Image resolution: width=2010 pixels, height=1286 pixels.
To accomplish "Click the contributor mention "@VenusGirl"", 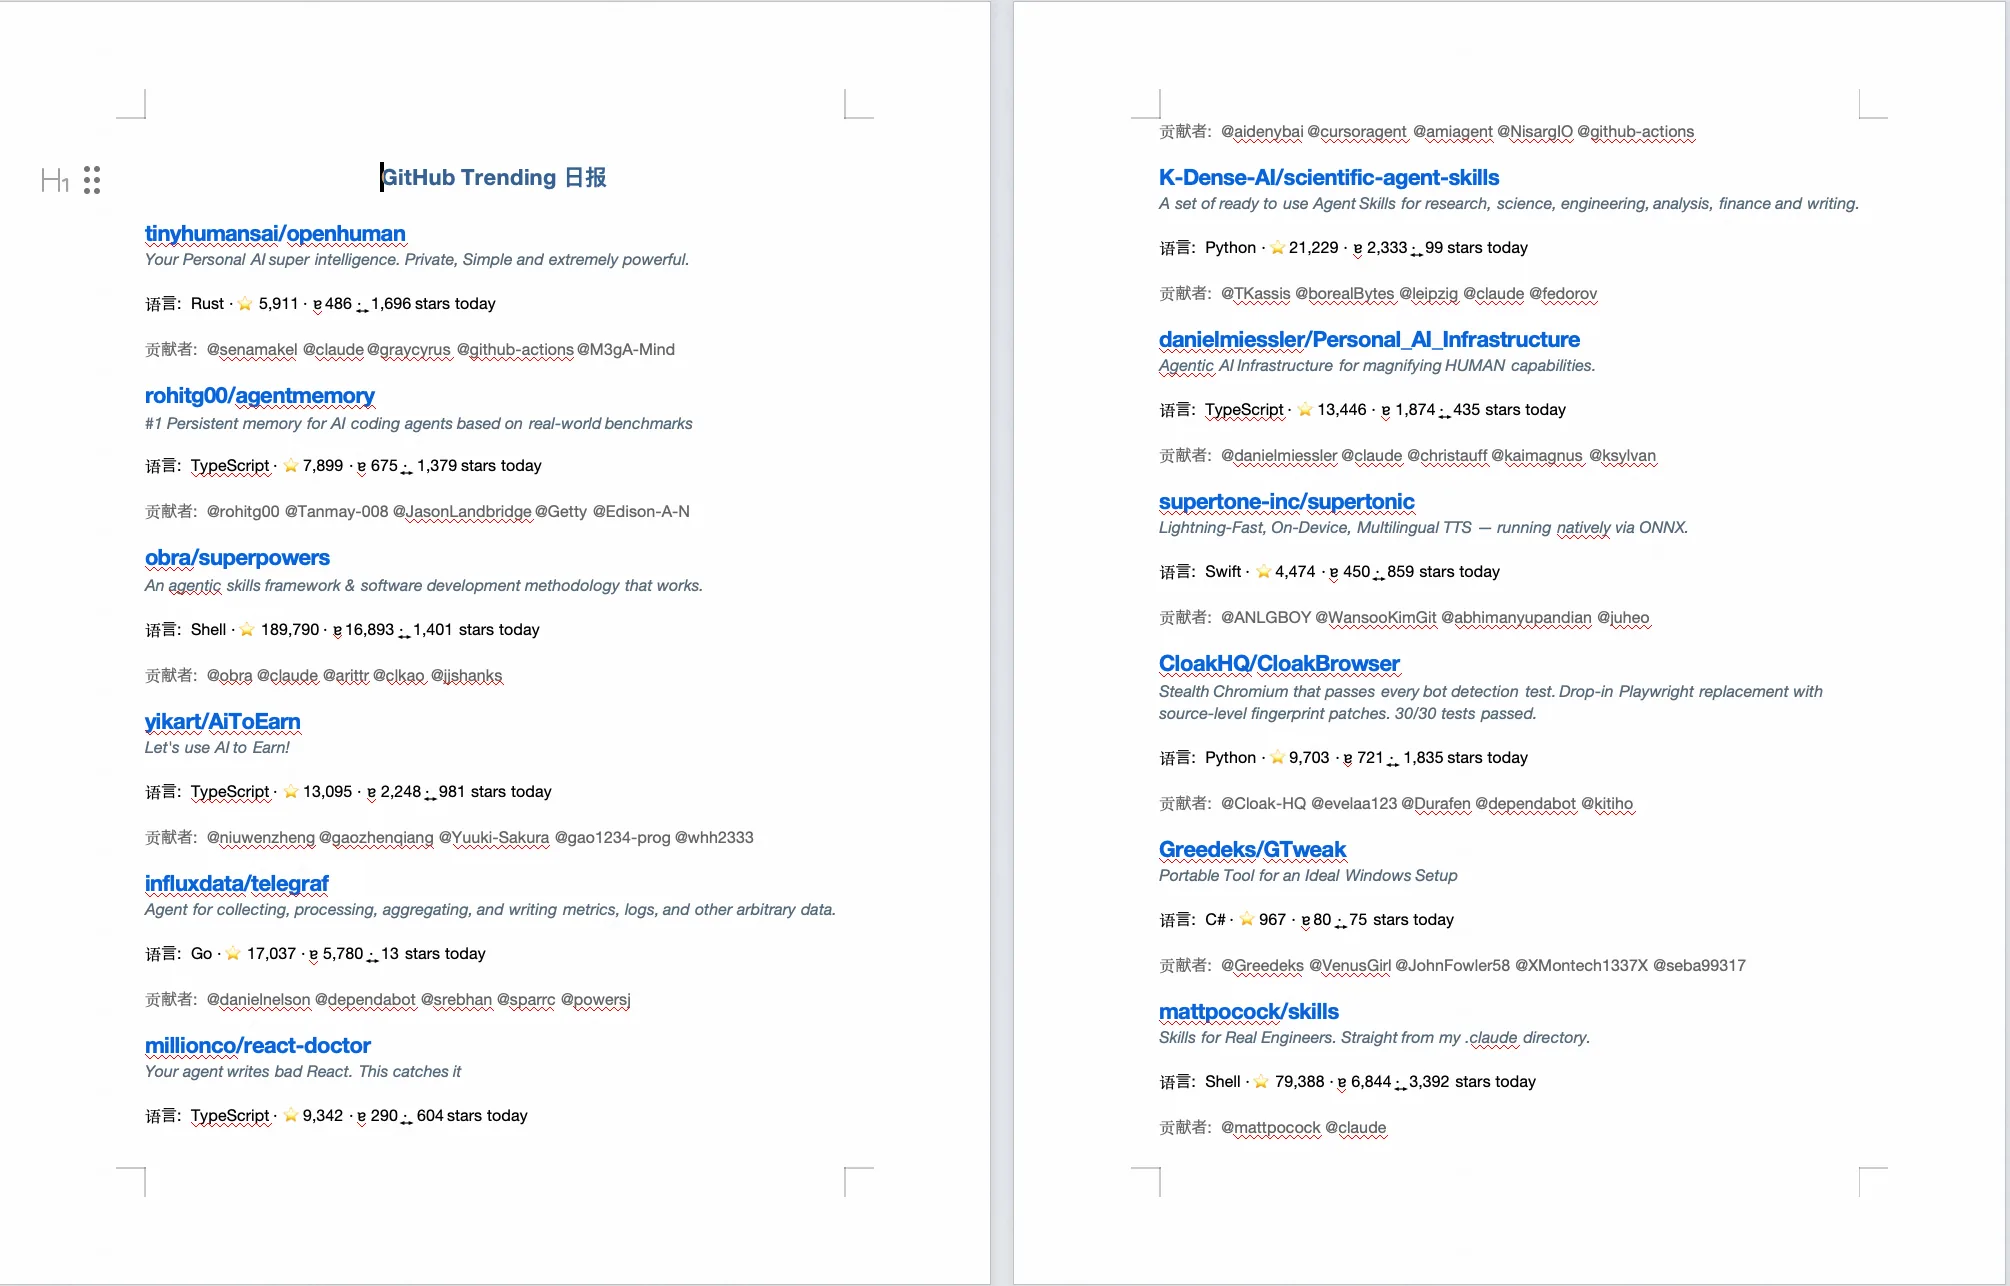I will (1350, 966).
